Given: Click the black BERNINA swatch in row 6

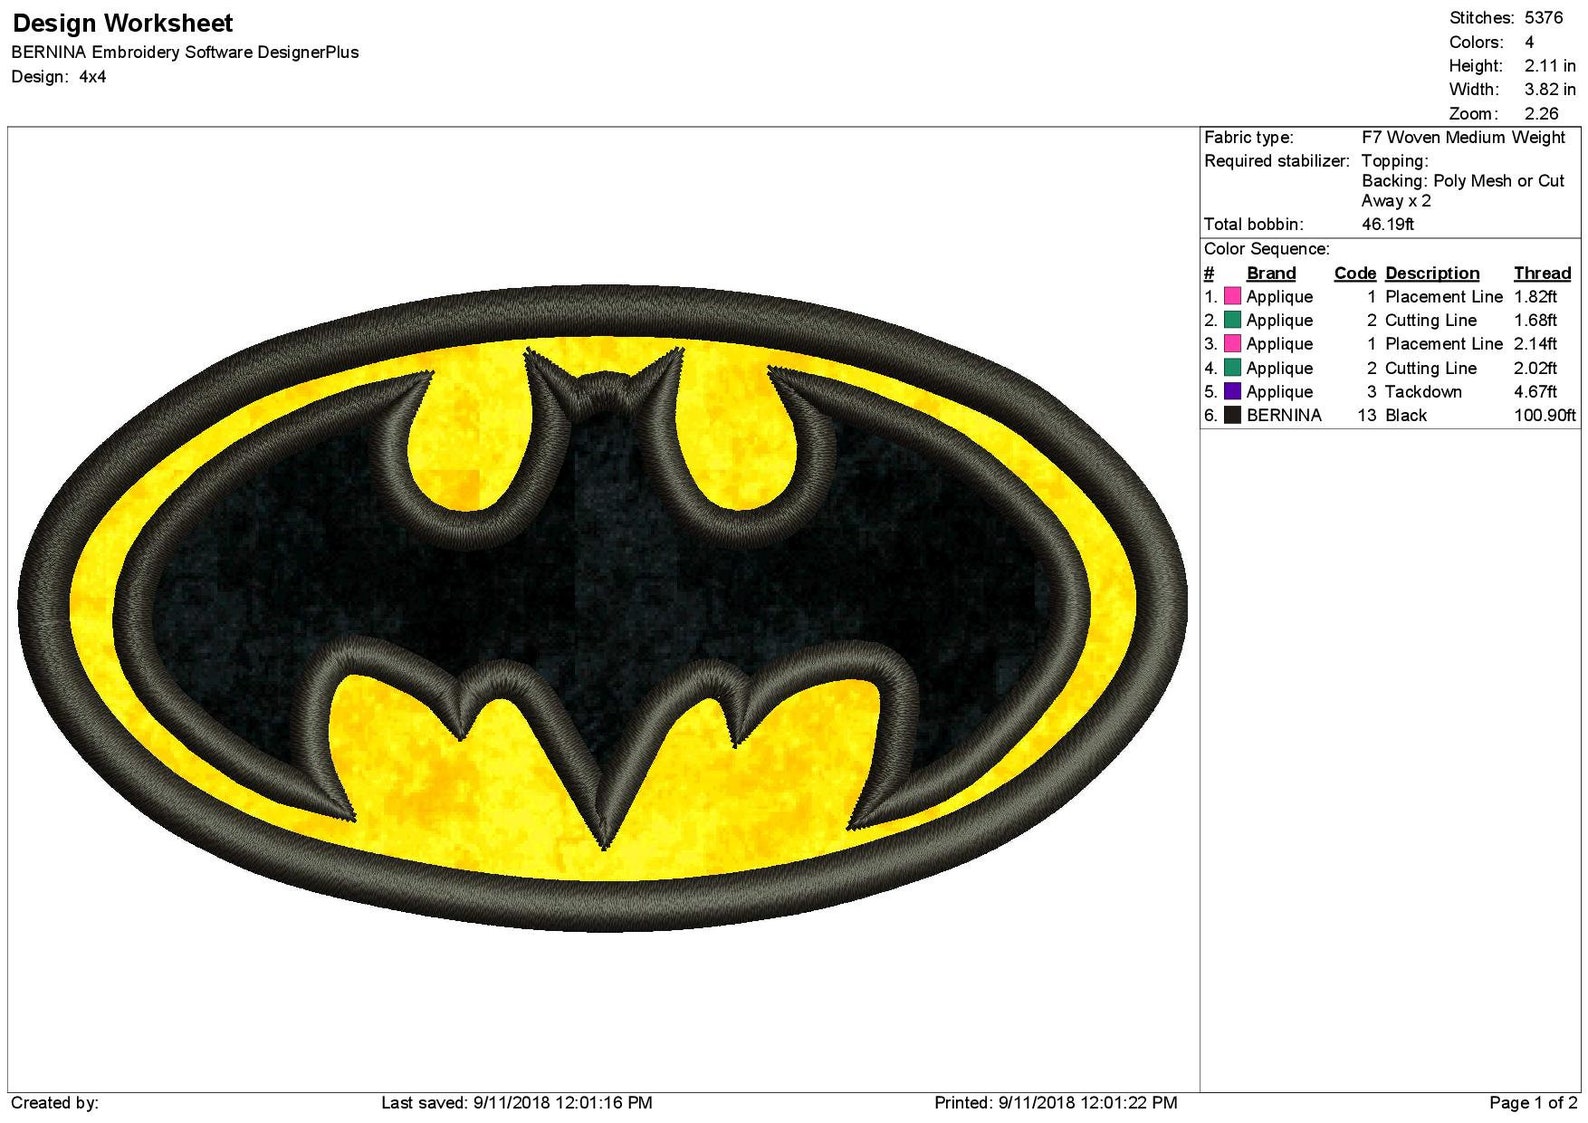Looking at the screenshot, I should tap(1232, 415).
